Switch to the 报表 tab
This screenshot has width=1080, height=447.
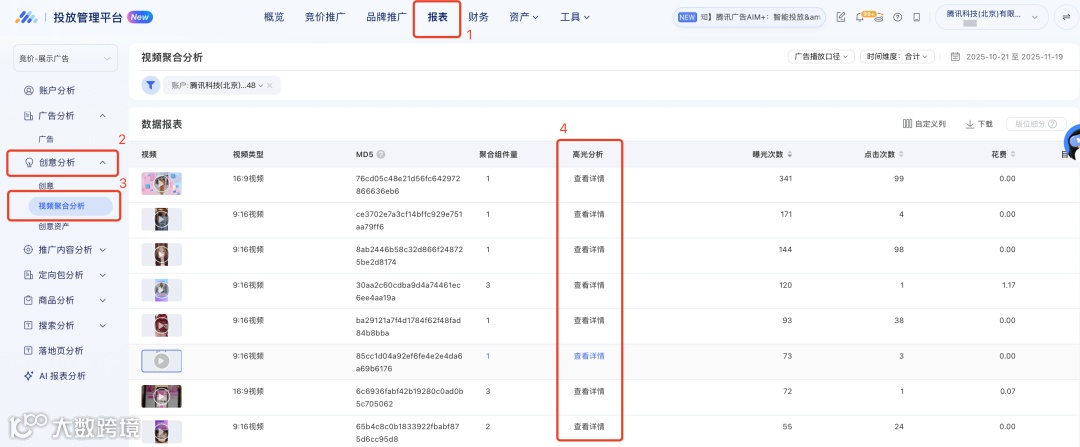point(437,17)
